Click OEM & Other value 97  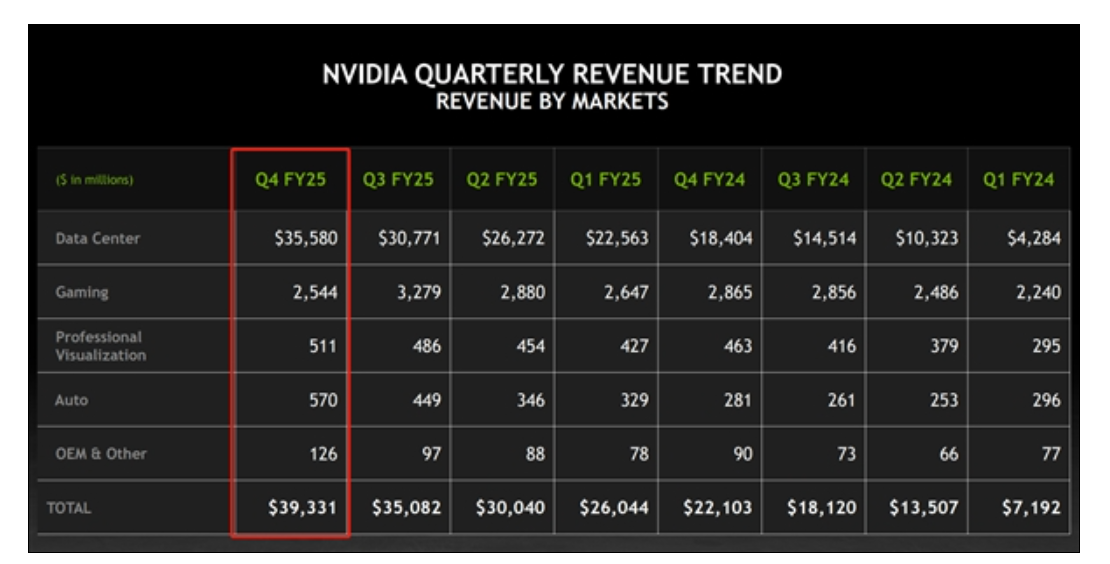point(431,454)
